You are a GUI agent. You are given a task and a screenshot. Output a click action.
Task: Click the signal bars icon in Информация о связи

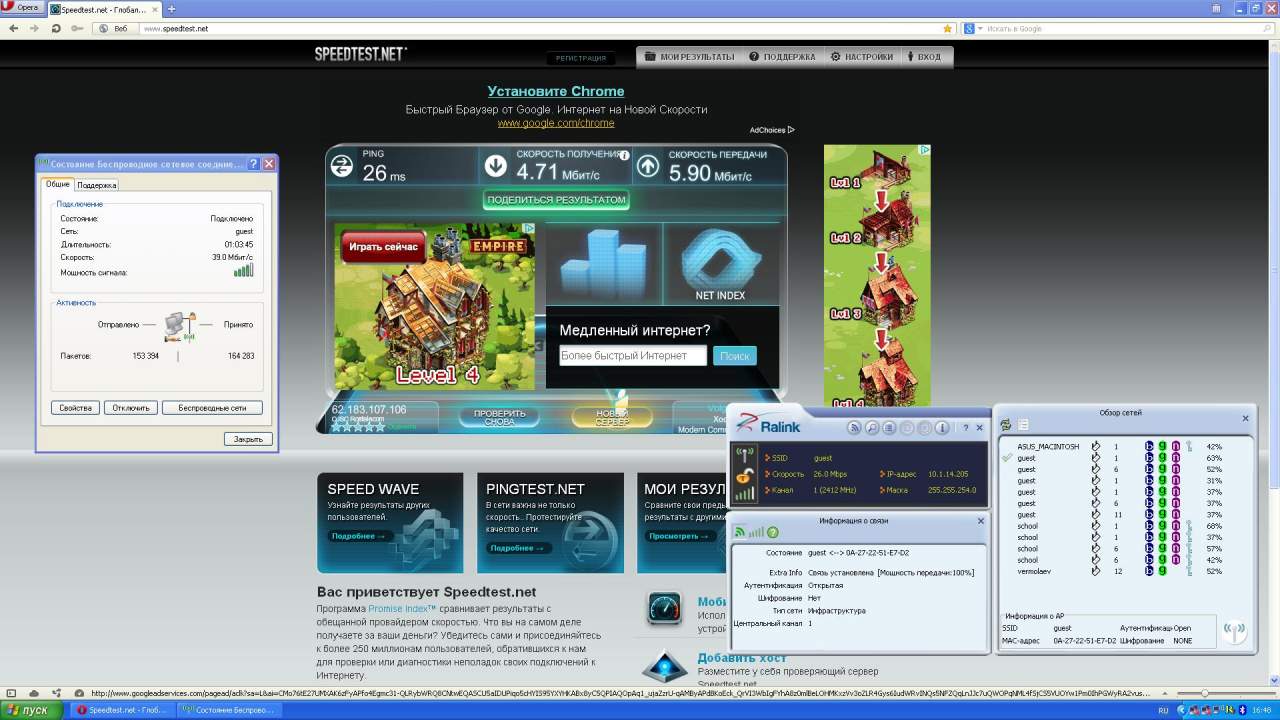coord(757,532)
